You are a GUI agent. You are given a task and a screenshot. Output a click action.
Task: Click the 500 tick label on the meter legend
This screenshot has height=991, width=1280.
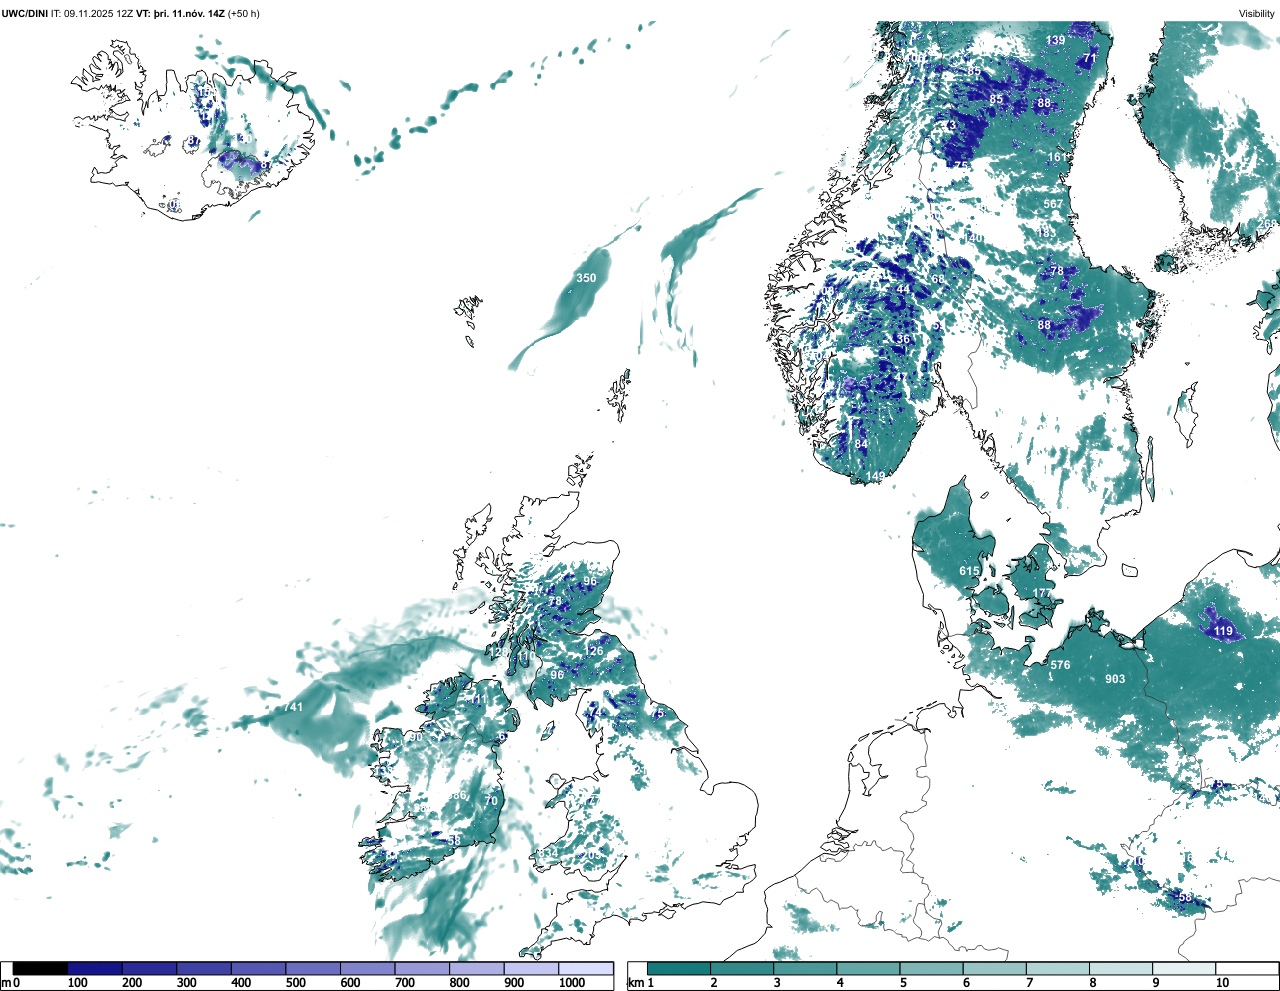295,983
